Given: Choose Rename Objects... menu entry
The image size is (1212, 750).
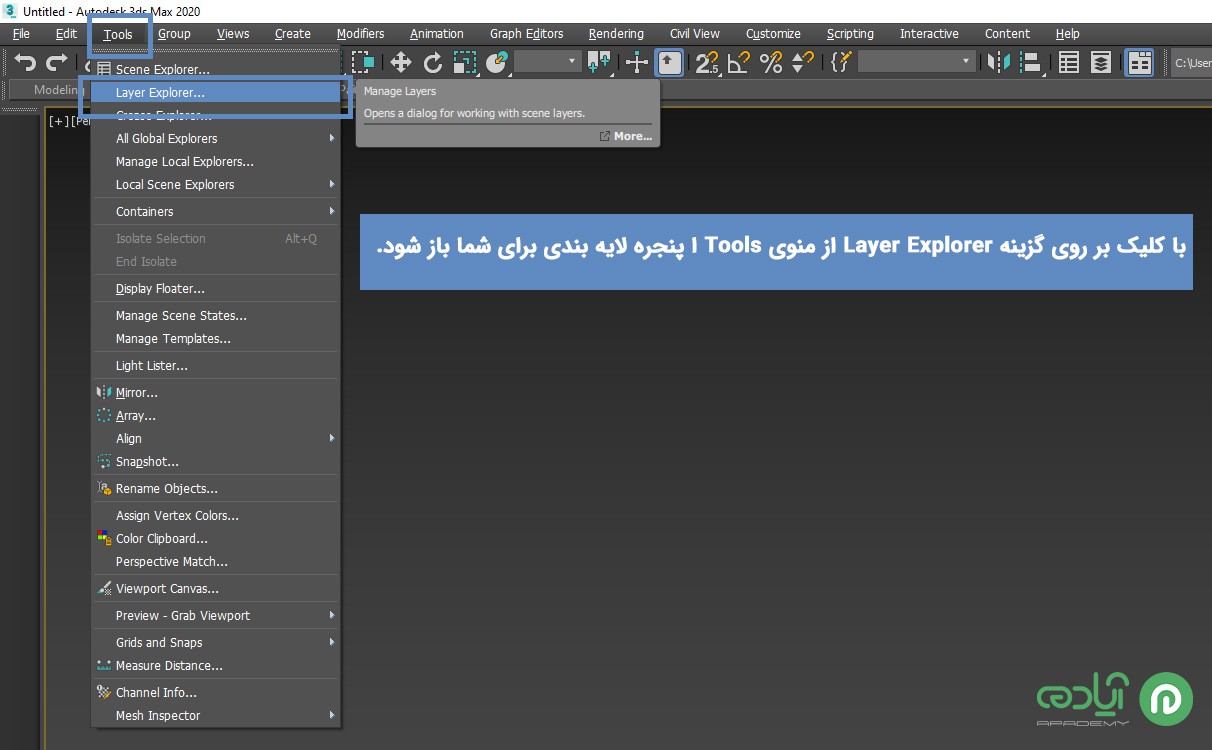Looking at the screenshot, I should 216,489.
